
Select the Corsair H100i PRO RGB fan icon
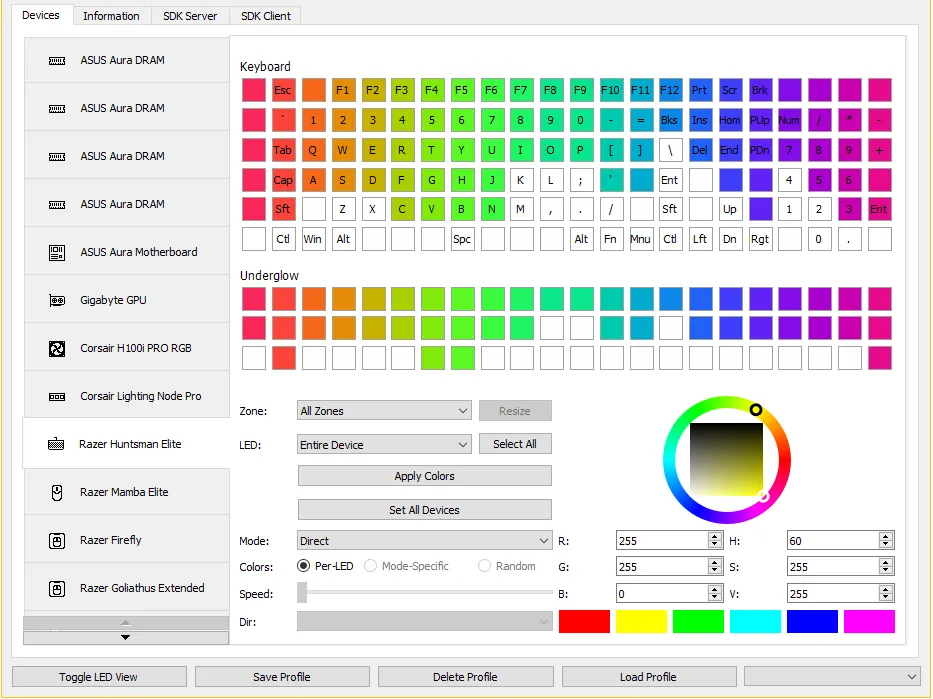(x=57, y=349)
